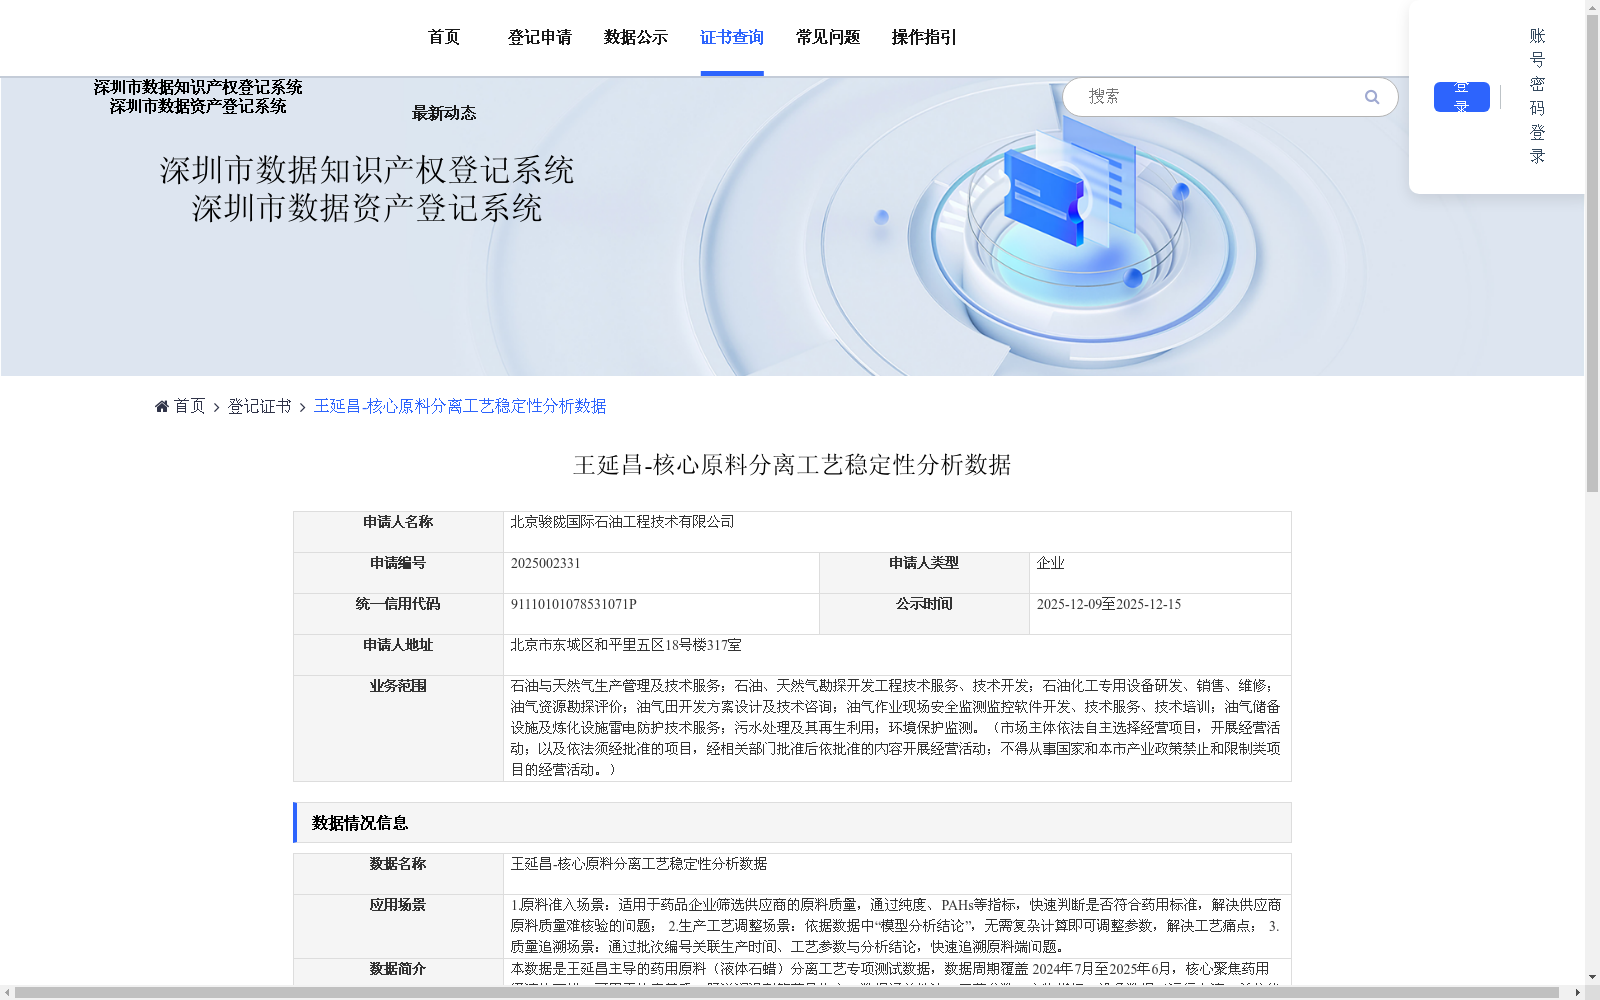Open 数据公示 navigation tab
Image resolution: width=1600 pixels, height=1000 pixels.
click(x=636, y=37)
